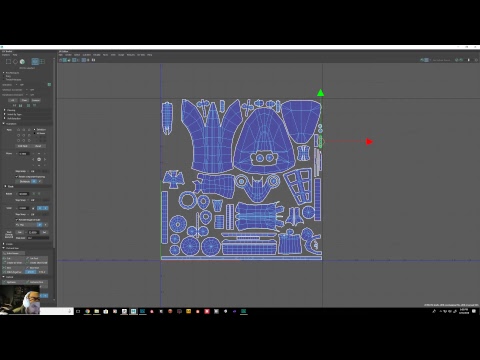480x360 pixels.
Task: Select the dashed-square selection mode icon
Action: 8,61
